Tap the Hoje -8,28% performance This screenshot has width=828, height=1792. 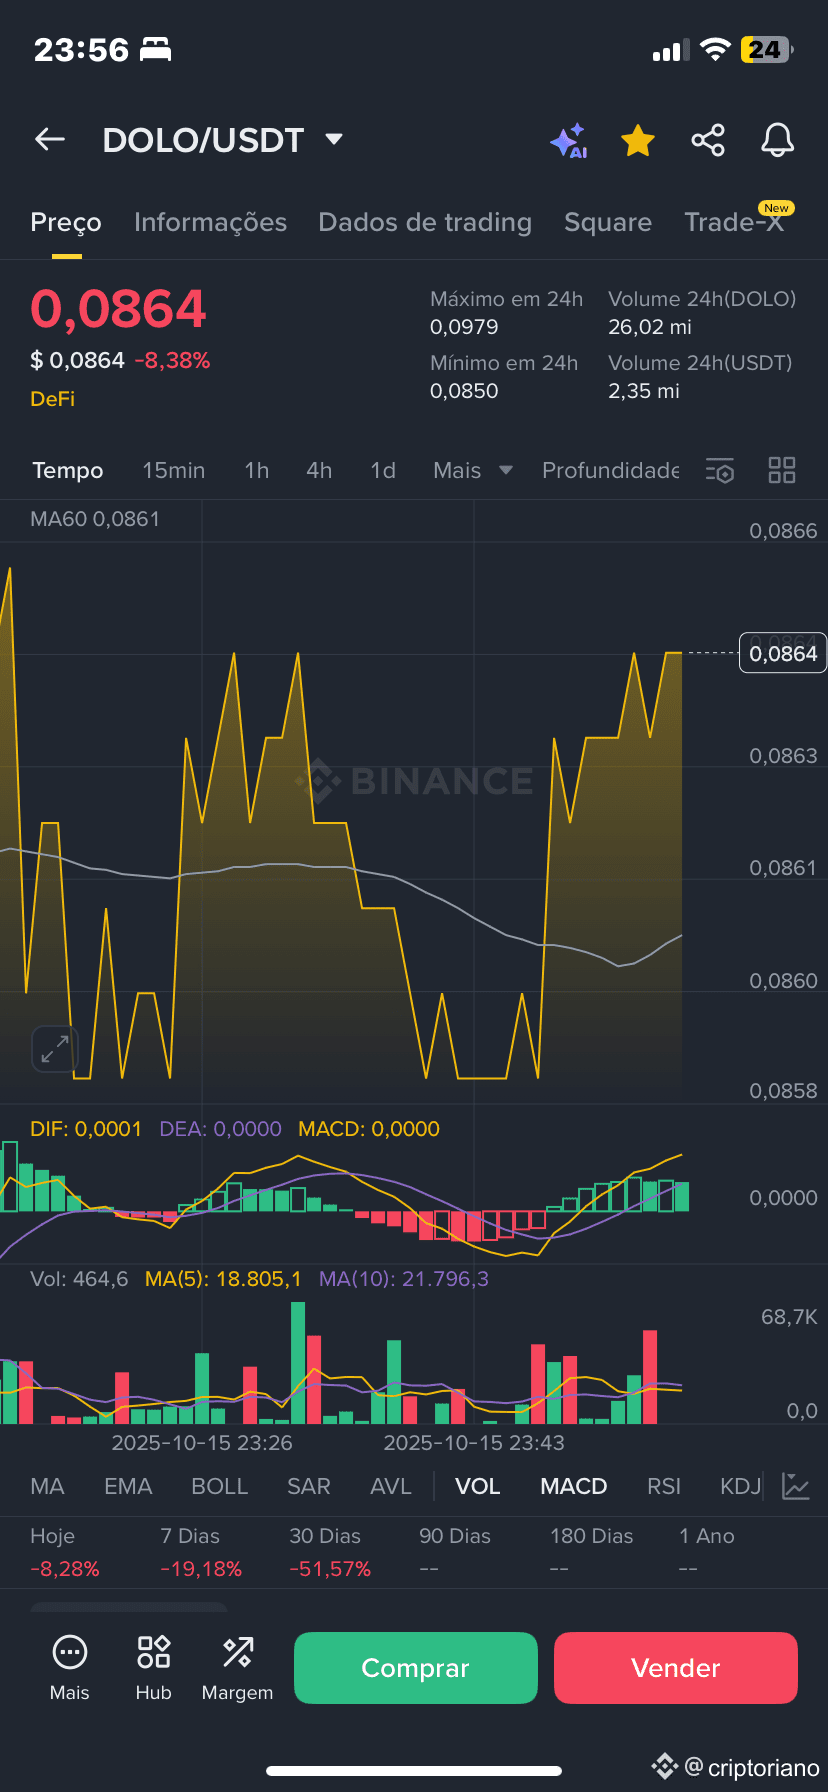pos(65,1552)
